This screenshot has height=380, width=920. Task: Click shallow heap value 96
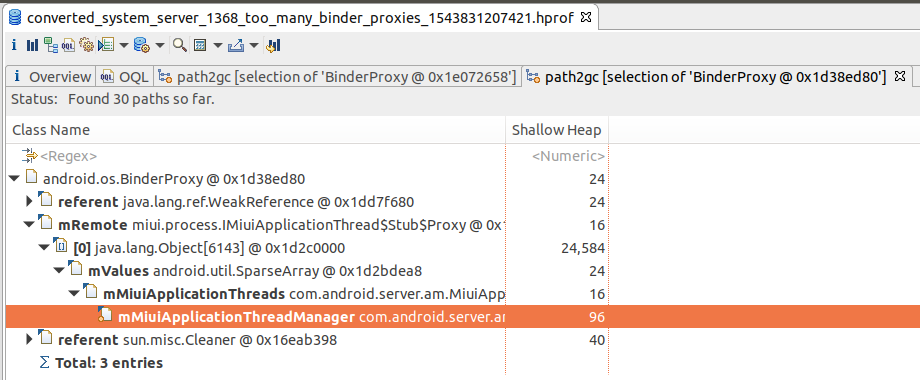pyautogui.click(x=596, y=317)
